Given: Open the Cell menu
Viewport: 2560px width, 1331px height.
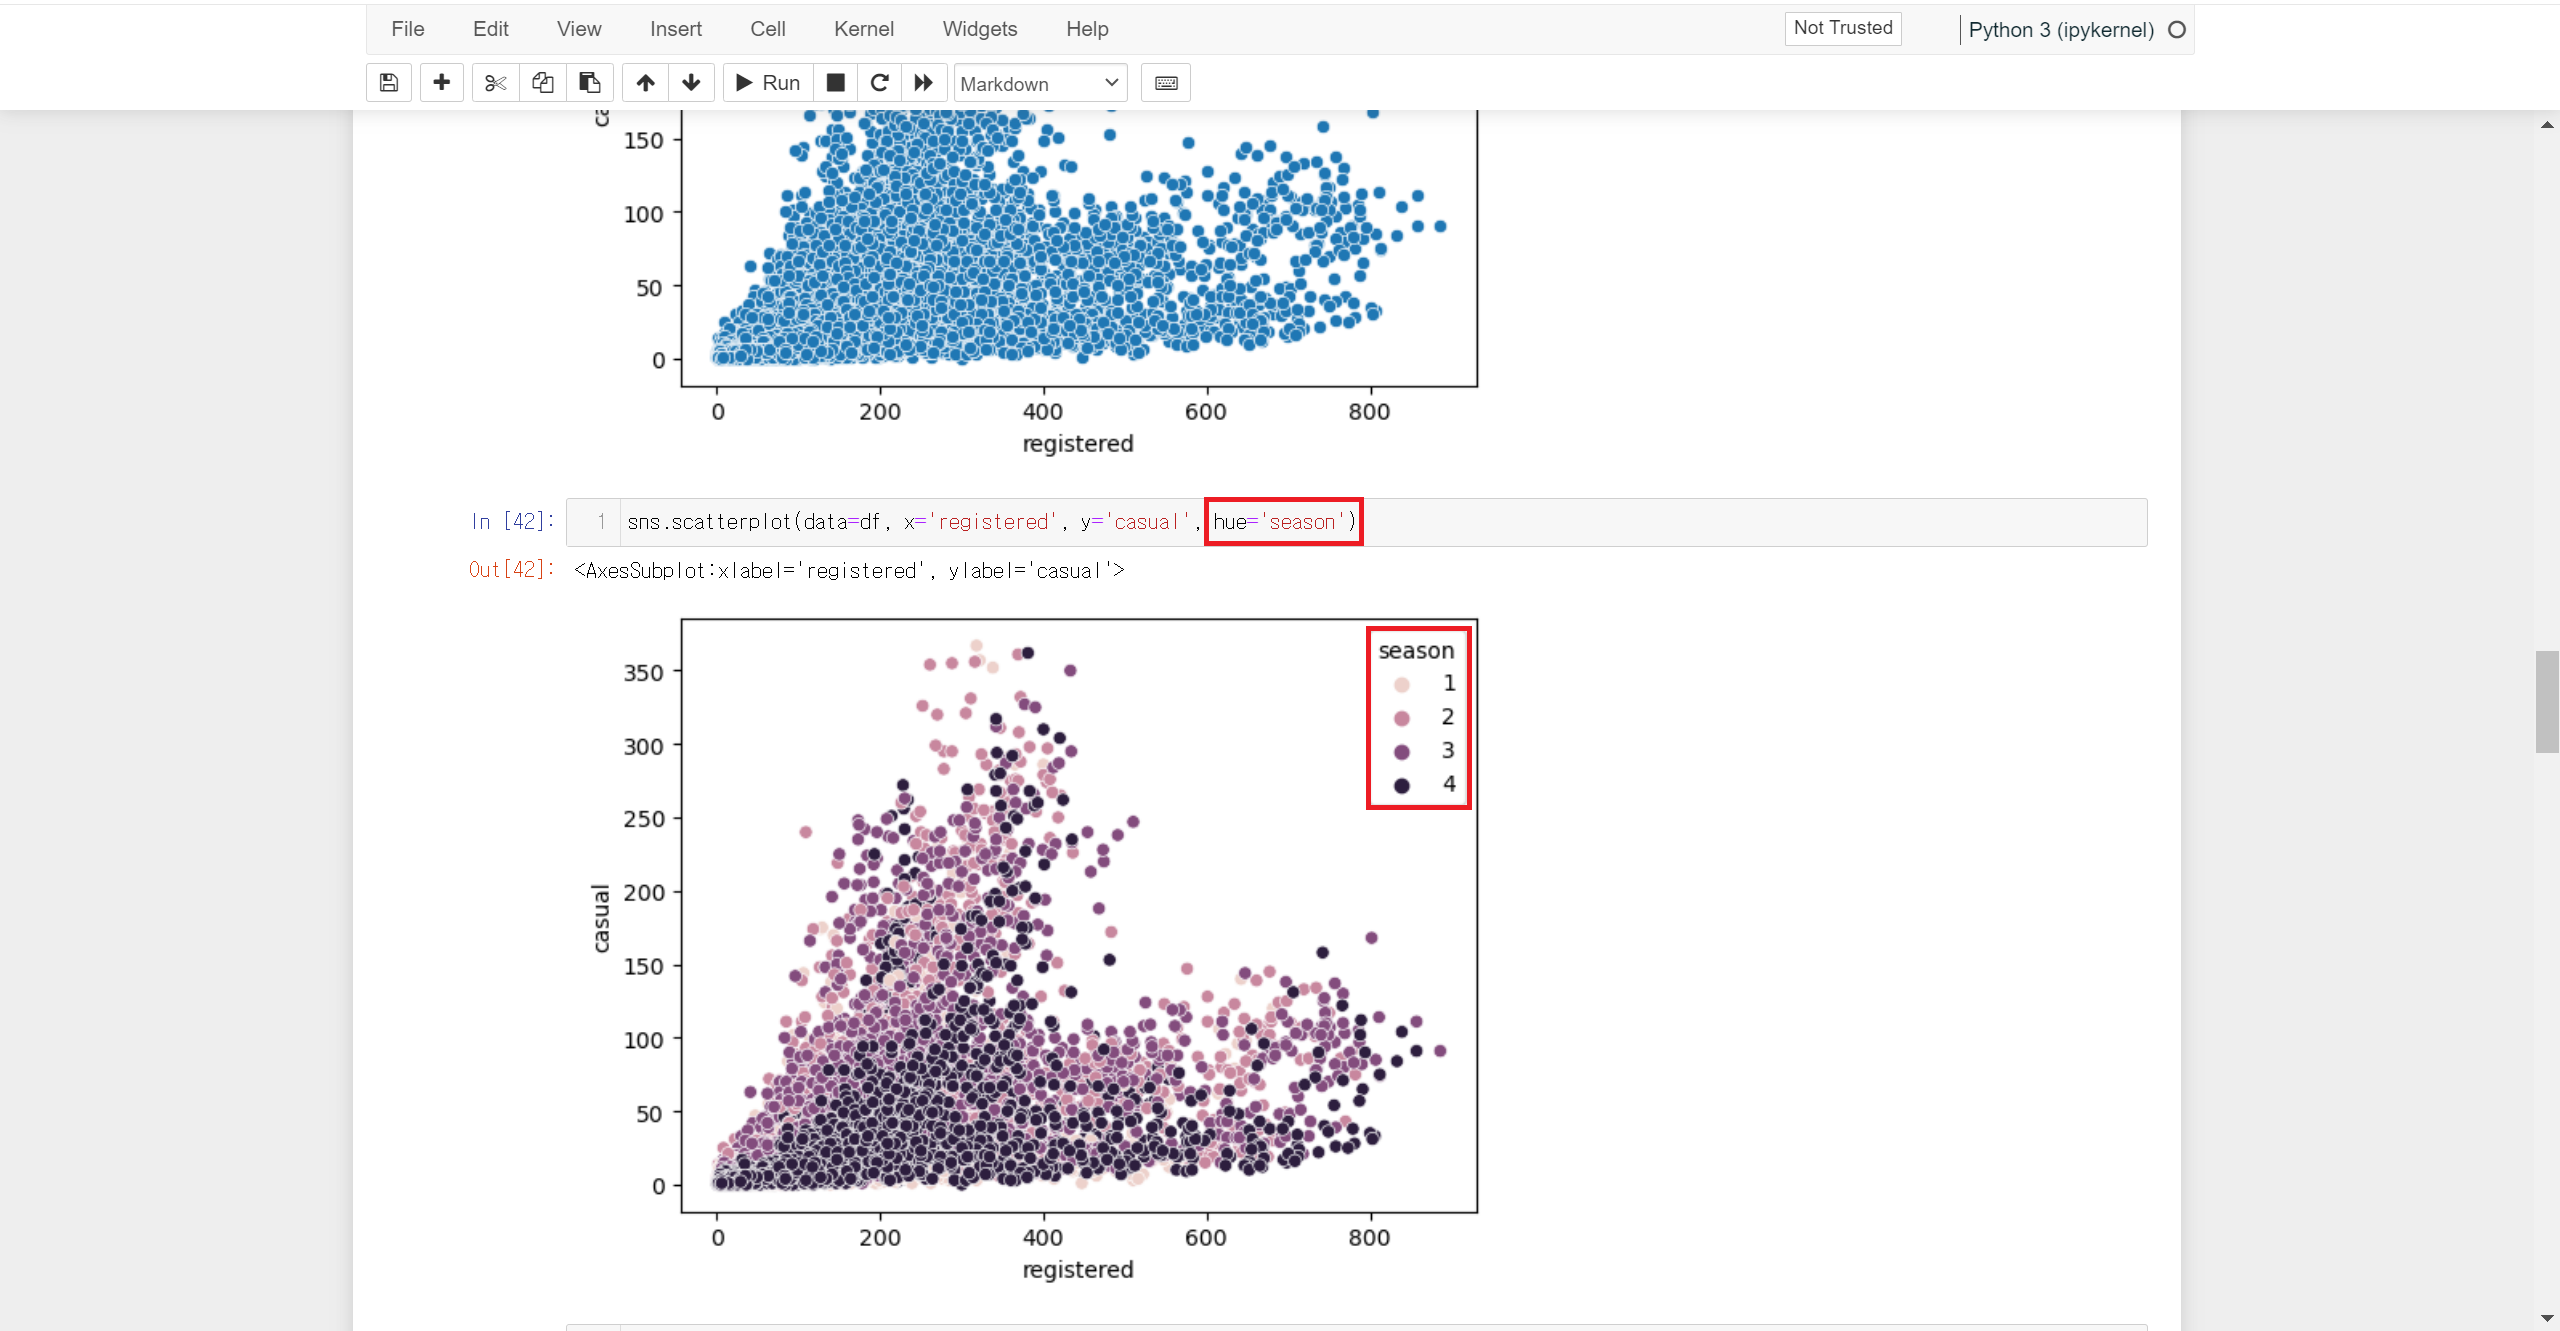Looking at the screenshot, I should coord(767,29).
